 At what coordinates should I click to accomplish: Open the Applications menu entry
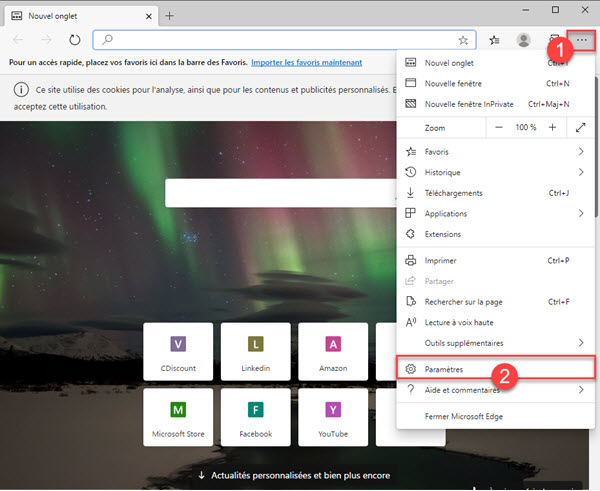click(495, 214)
